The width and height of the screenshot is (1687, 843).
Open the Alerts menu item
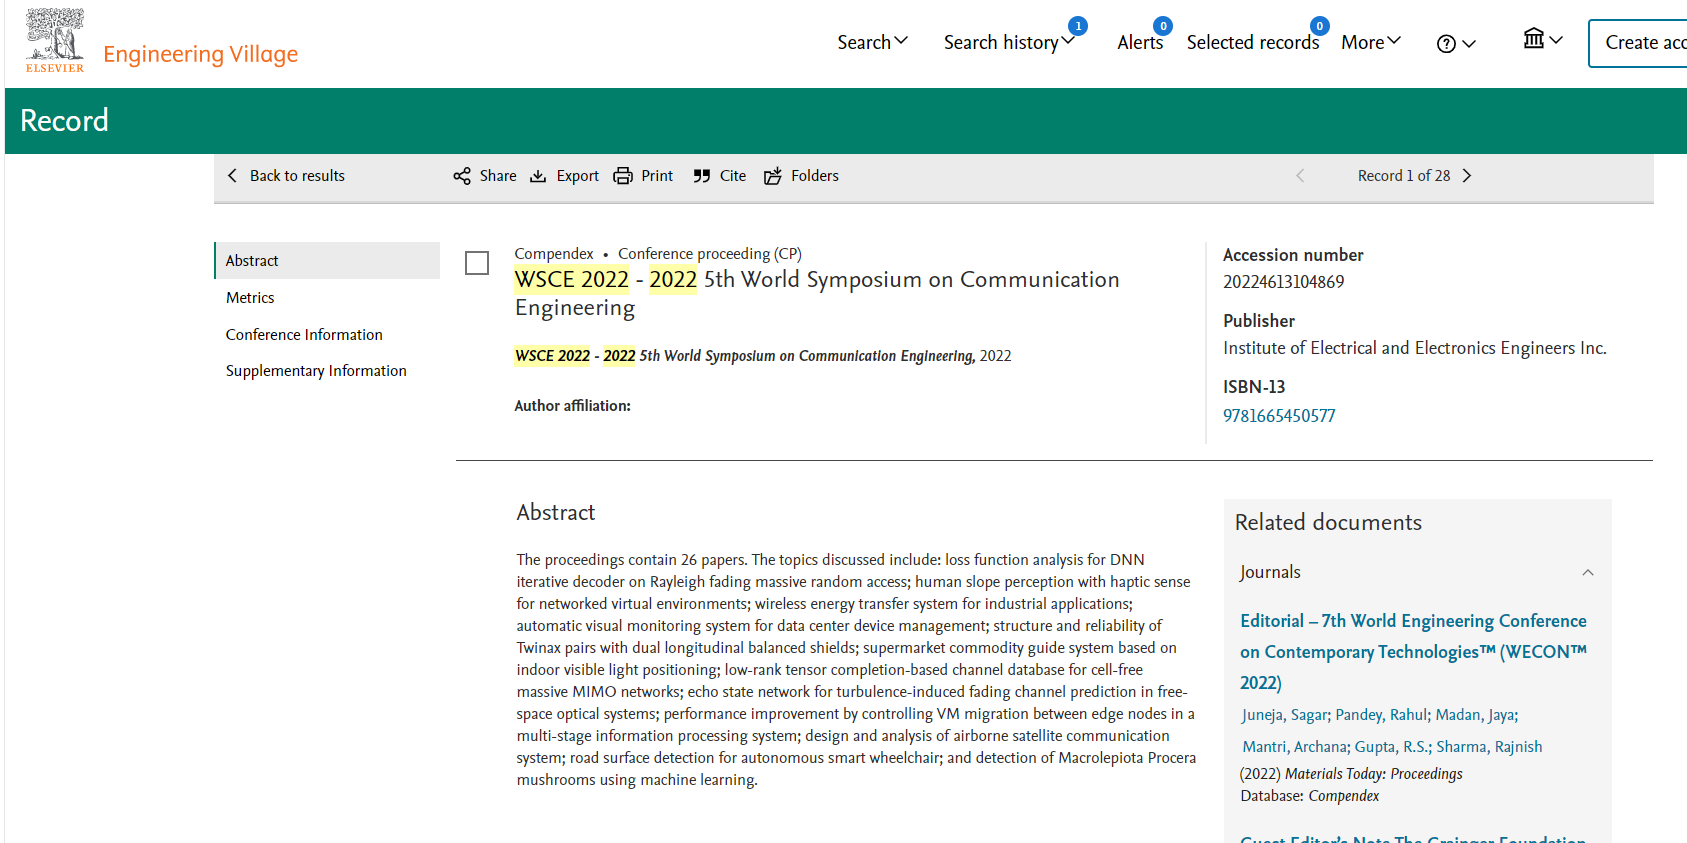1140,42
